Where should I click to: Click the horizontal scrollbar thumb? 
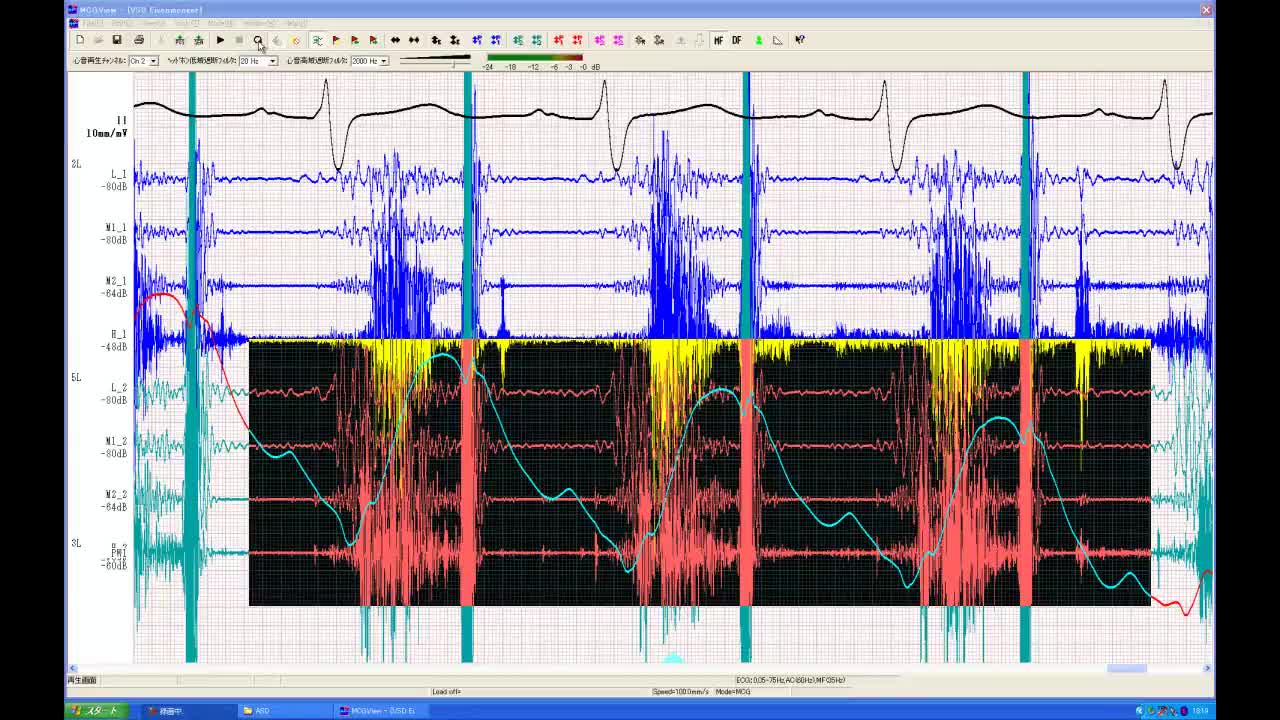[1126, 668]
